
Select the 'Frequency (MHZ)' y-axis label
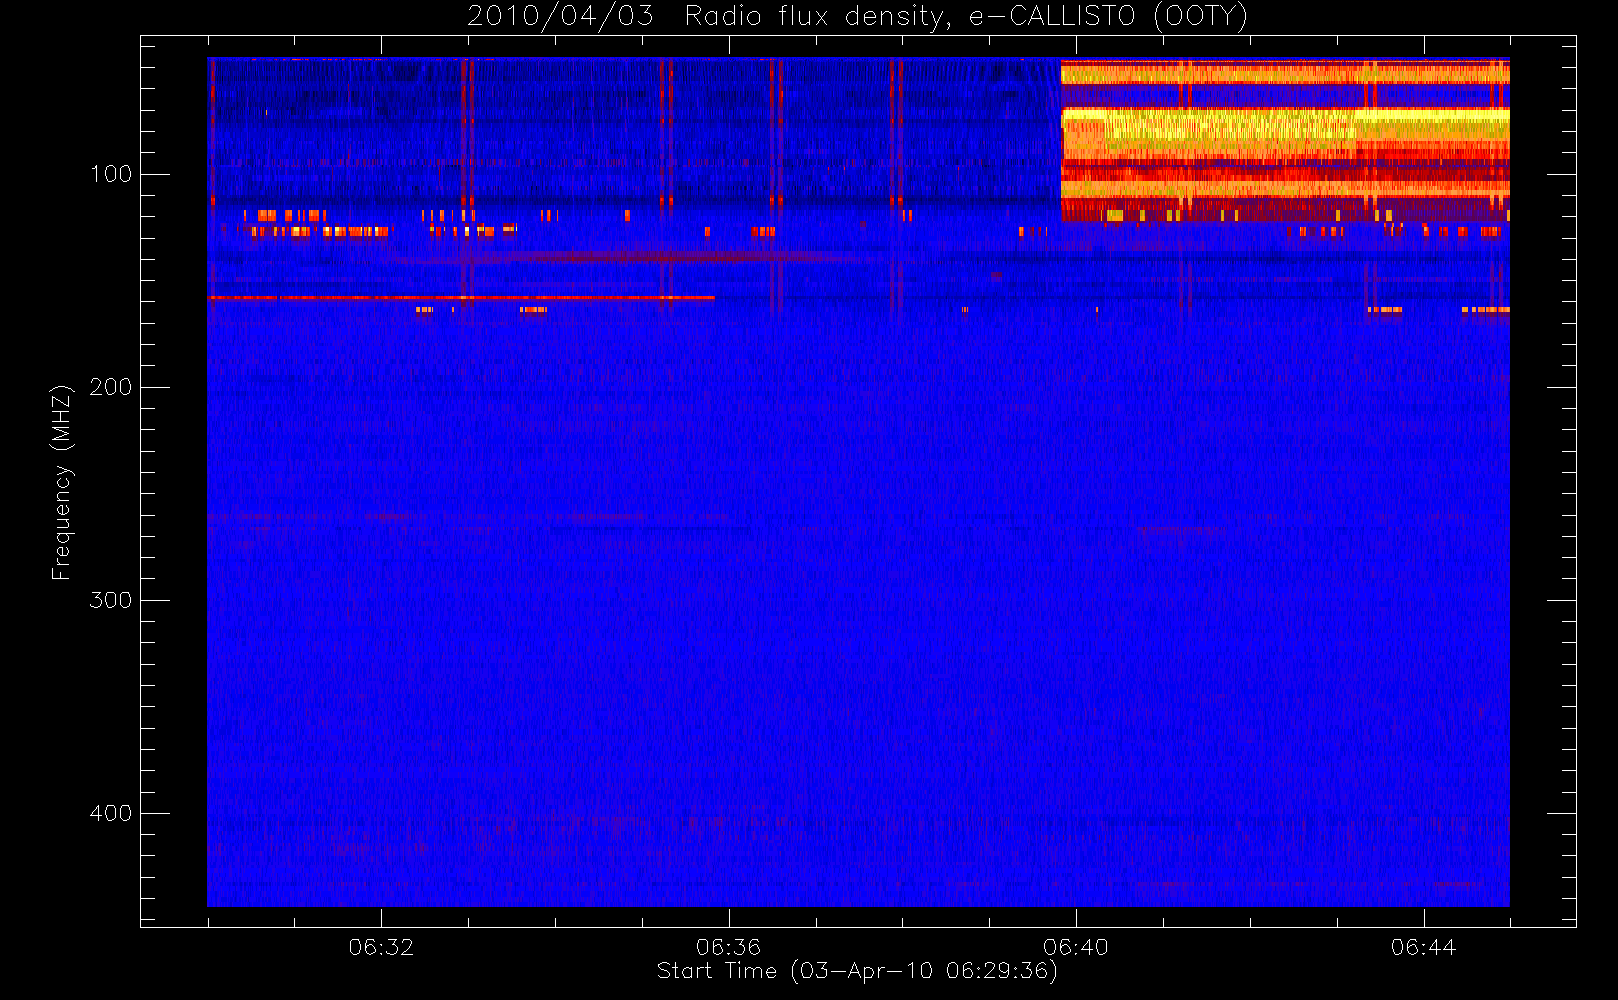62,482
